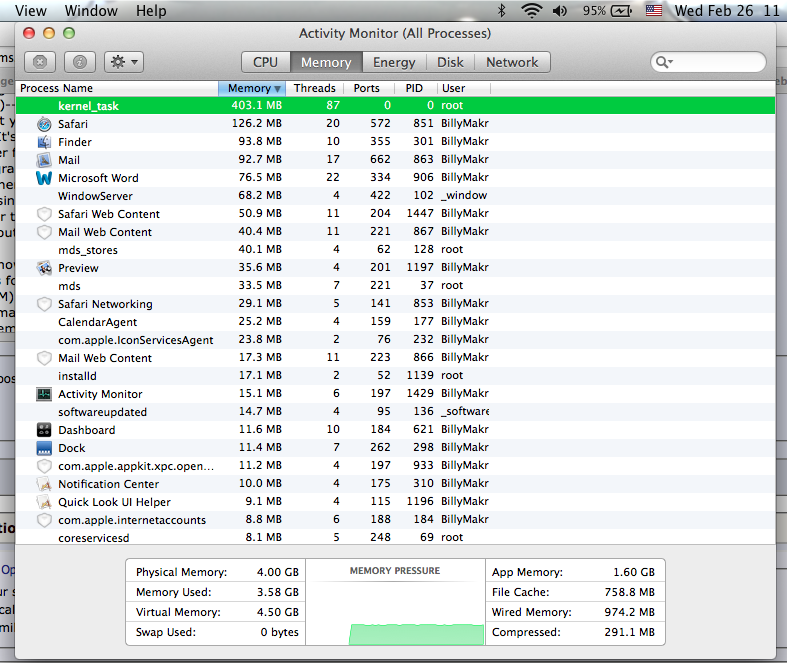Image resolution: width=787 pixels, height=663 pixels.
Task: Sort by Memory column header
Action: (x=252, y=88)
